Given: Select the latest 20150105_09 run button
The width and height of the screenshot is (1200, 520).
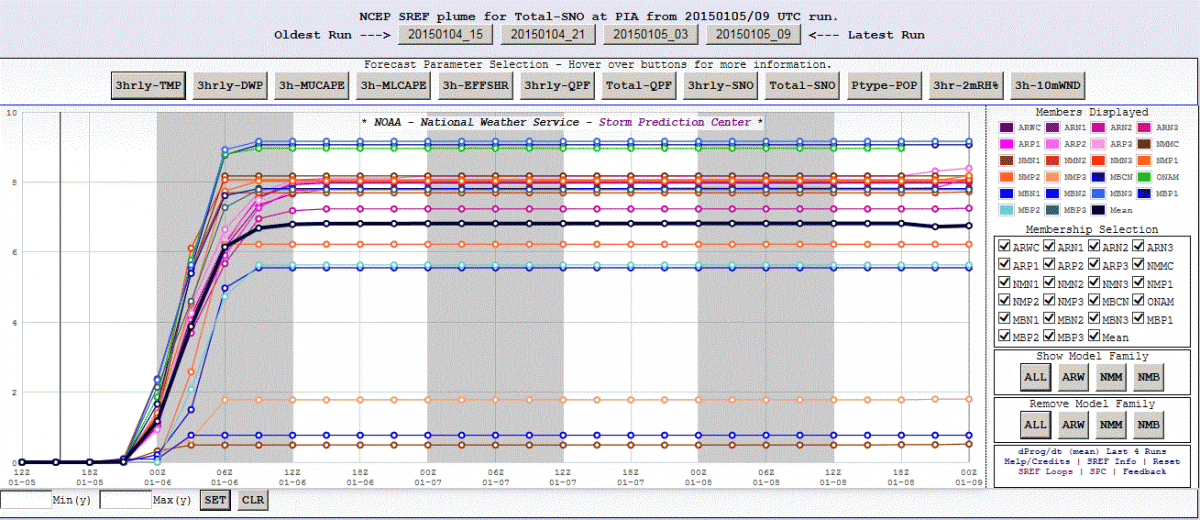Looking at the screenshot, I should pyautogui.click(x=754, y=34).
